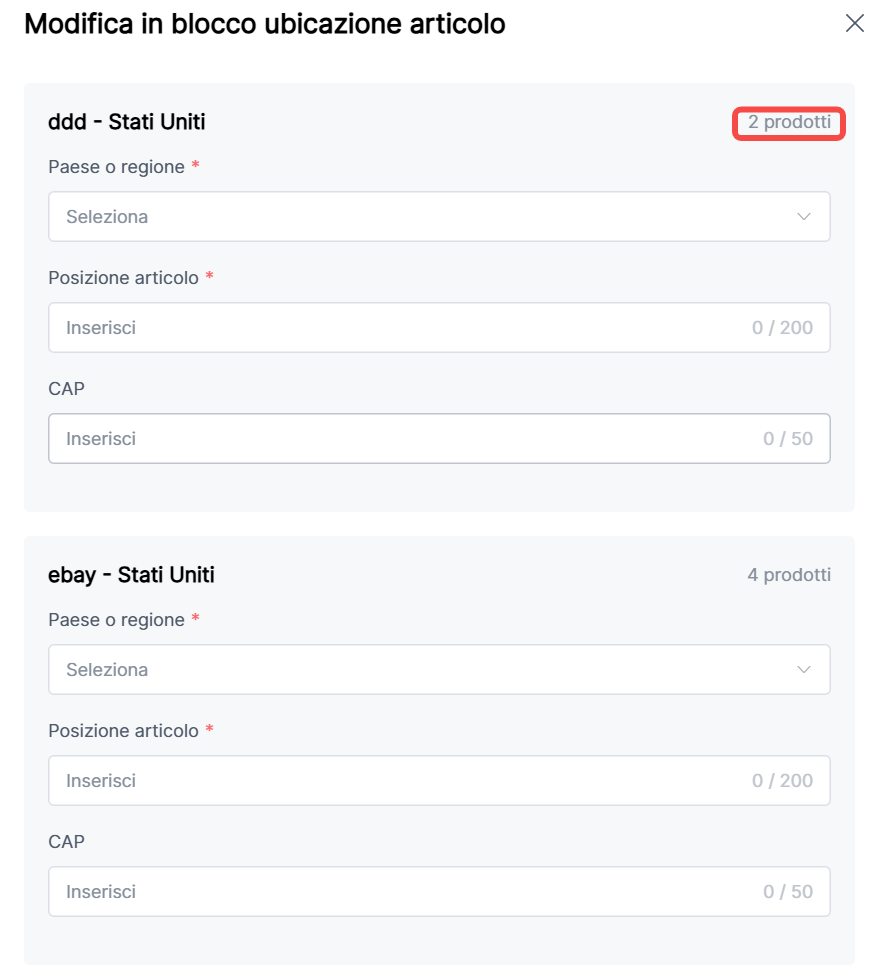876x966 pixels.
Task: Click the "2 prodotti" count label
Action: [x=789, y=123]
